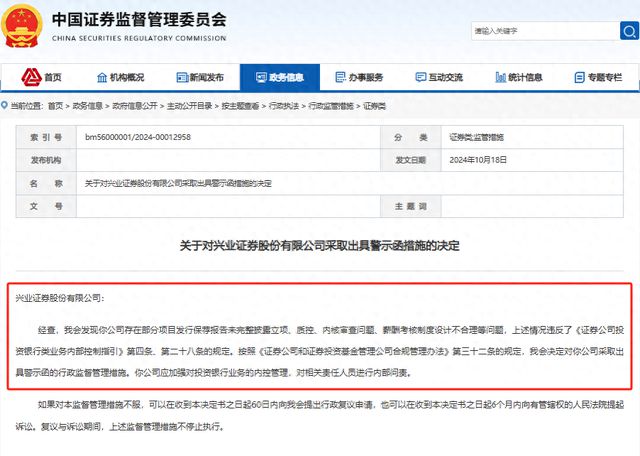Screen dimensions: 640x456
Task: Click the 证券类监管措施 category value
Action: coord(476,137)
